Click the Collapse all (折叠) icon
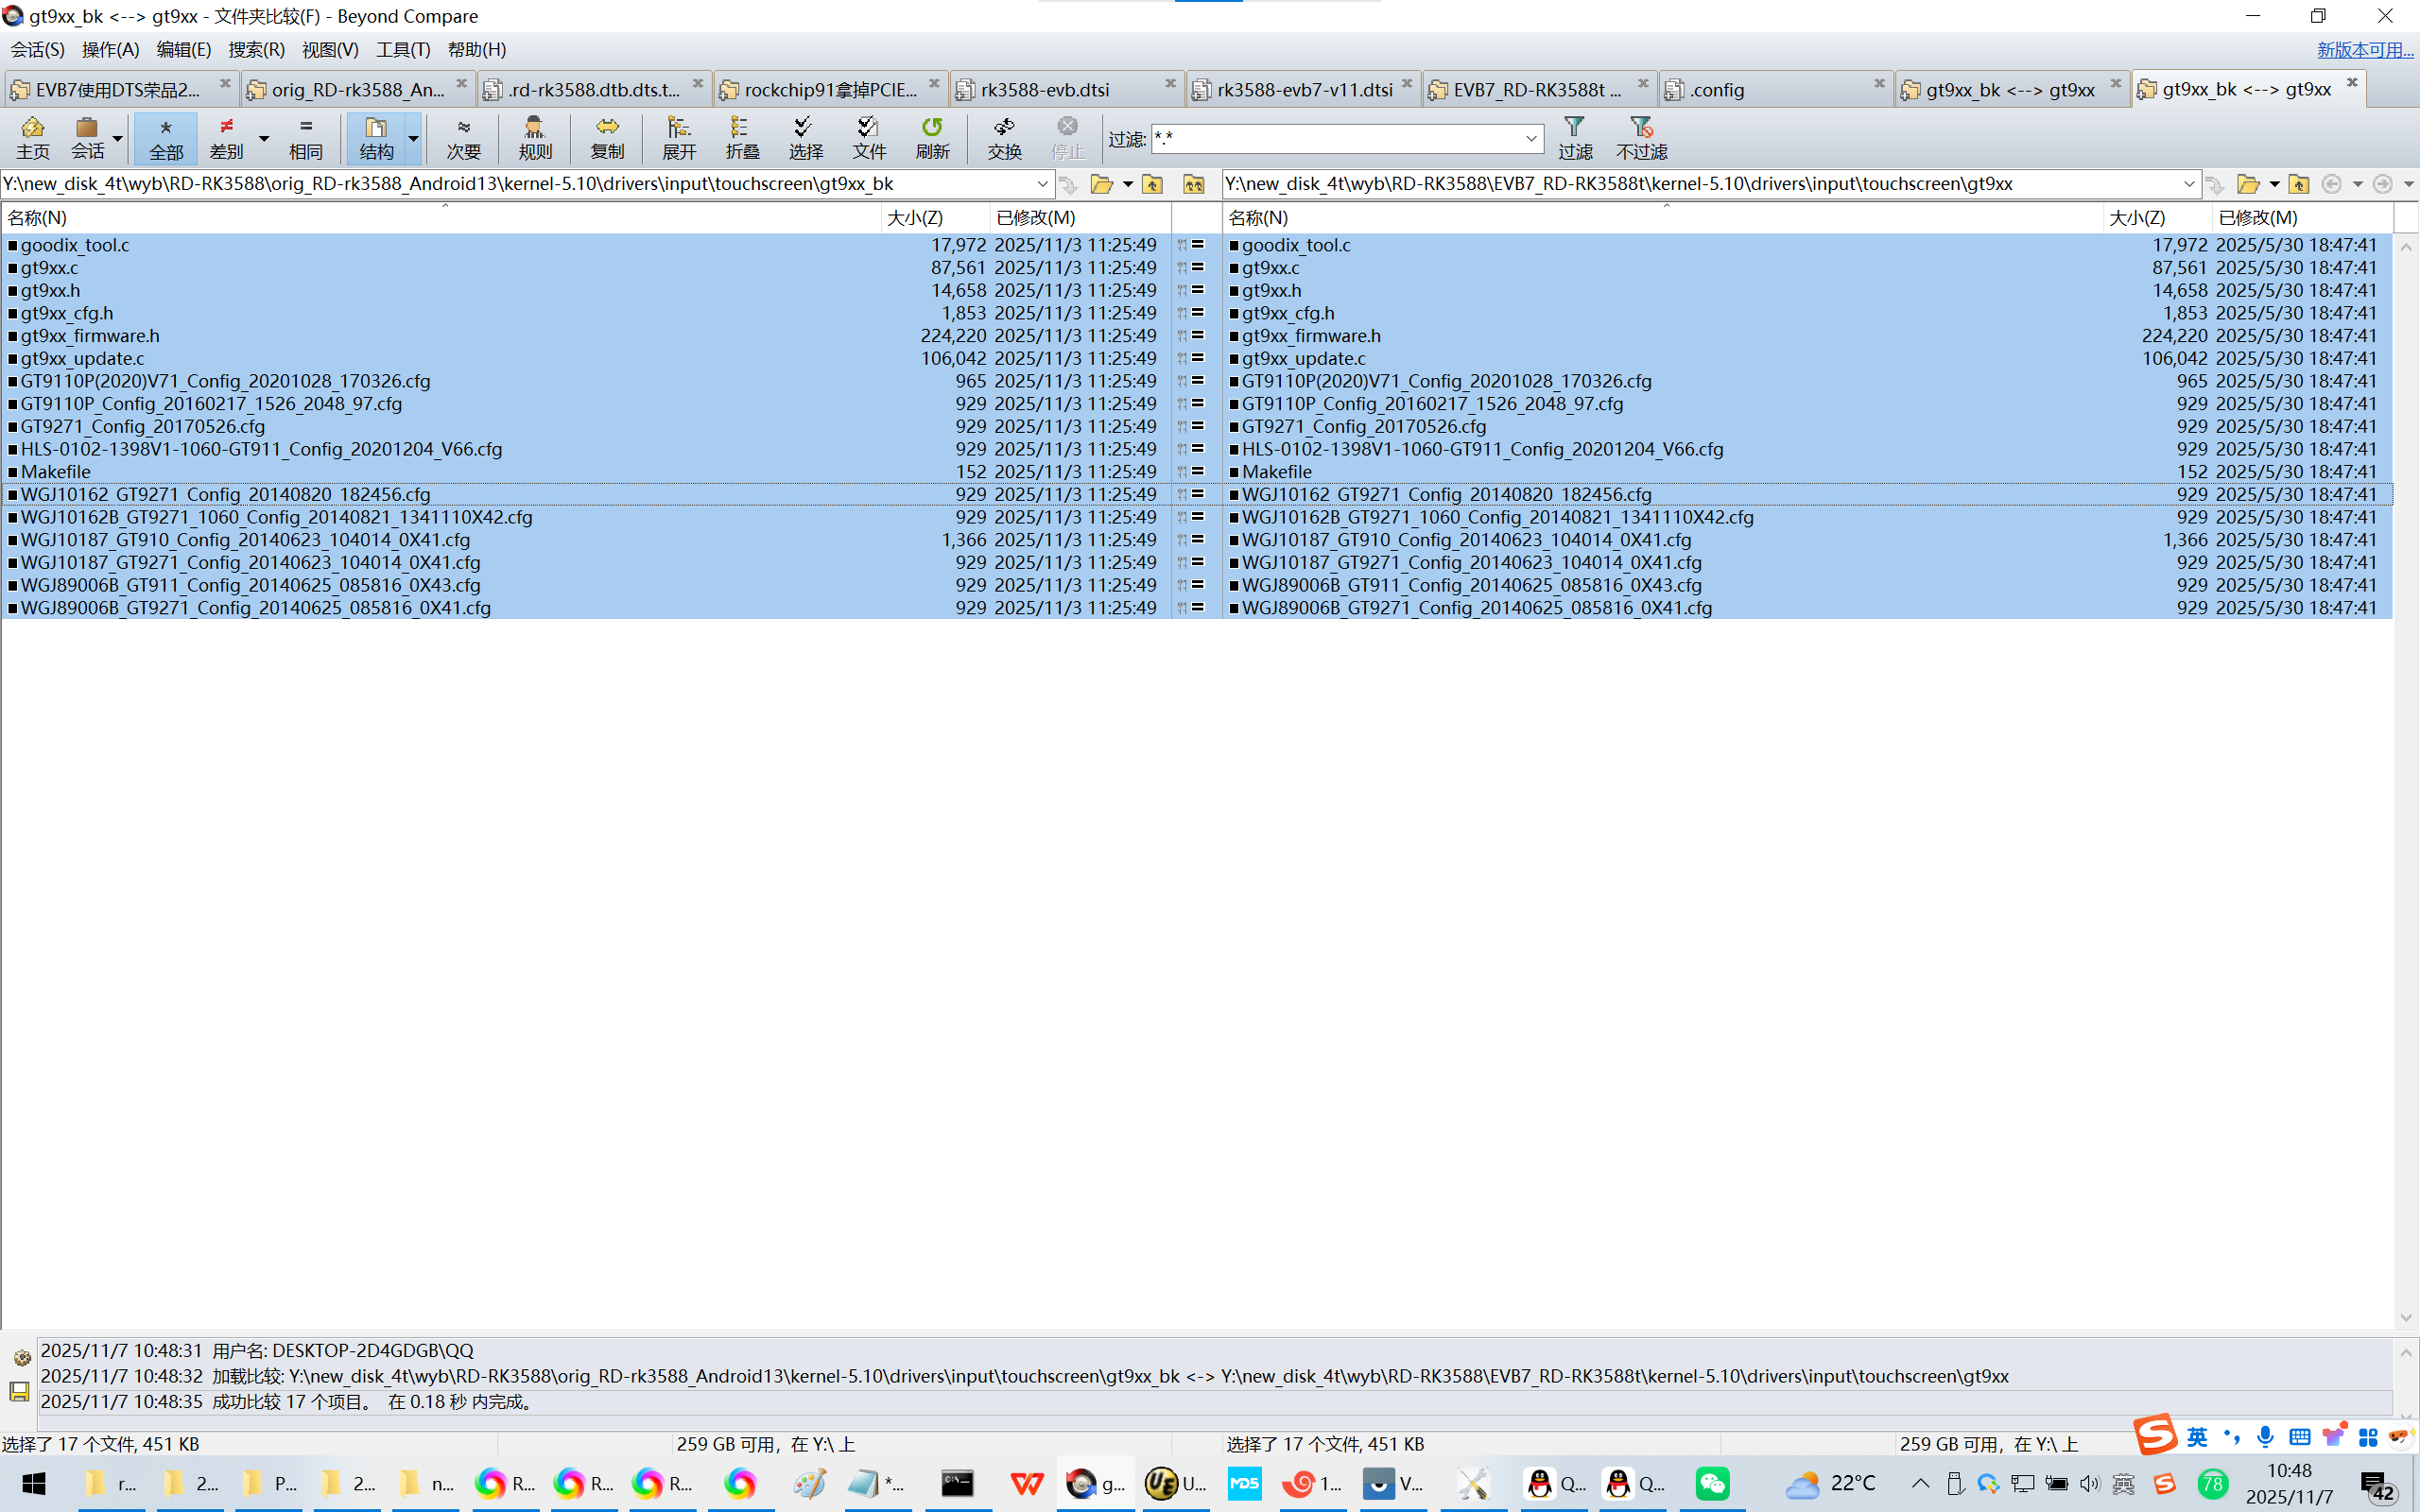This screenshot has height=1512, width=2420. click(742, 137)
